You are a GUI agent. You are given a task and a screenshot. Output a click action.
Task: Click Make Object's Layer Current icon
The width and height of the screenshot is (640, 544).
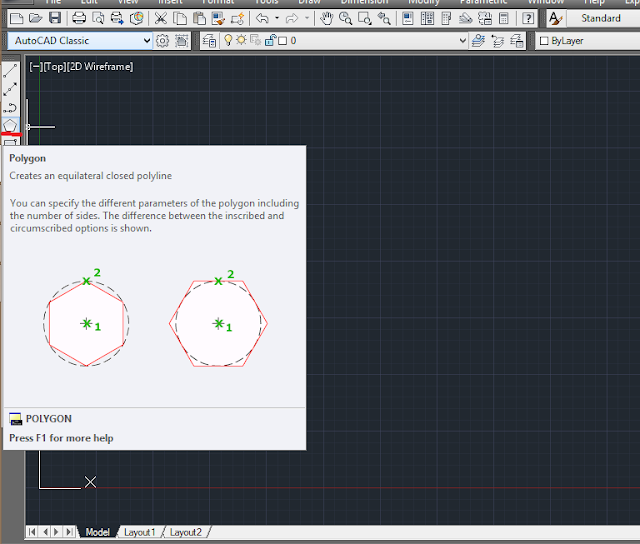click(478, 41)
